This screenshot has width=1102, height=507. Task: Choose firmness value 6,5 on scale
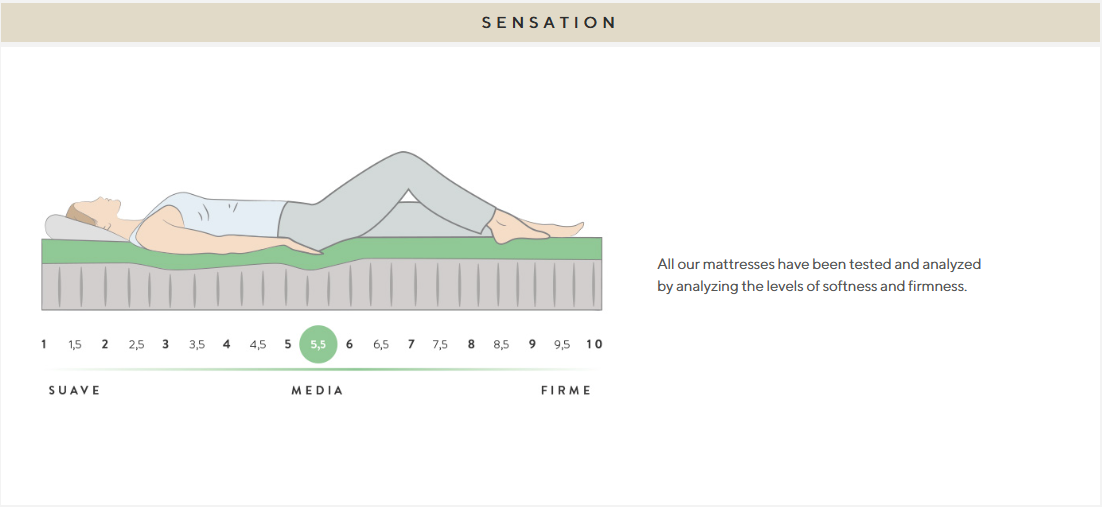[381, 344]
